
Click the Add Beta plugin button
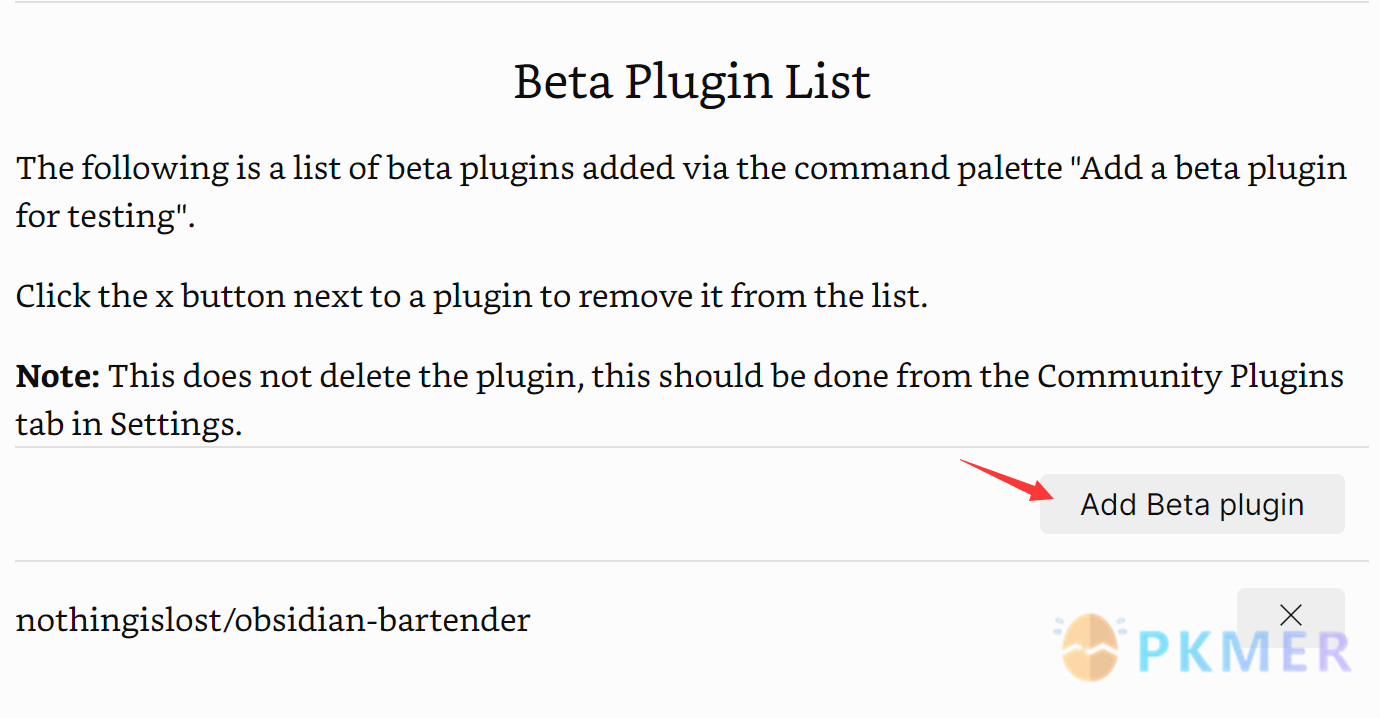(1192, 504)
